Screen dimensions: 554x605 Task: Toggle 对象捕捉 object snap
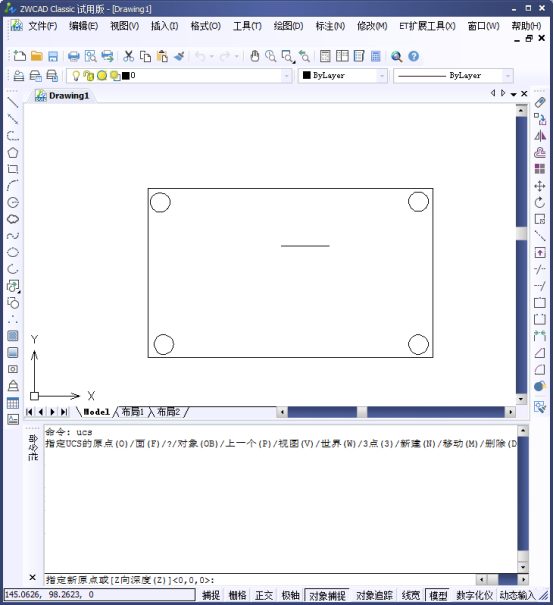click(327, 595)
